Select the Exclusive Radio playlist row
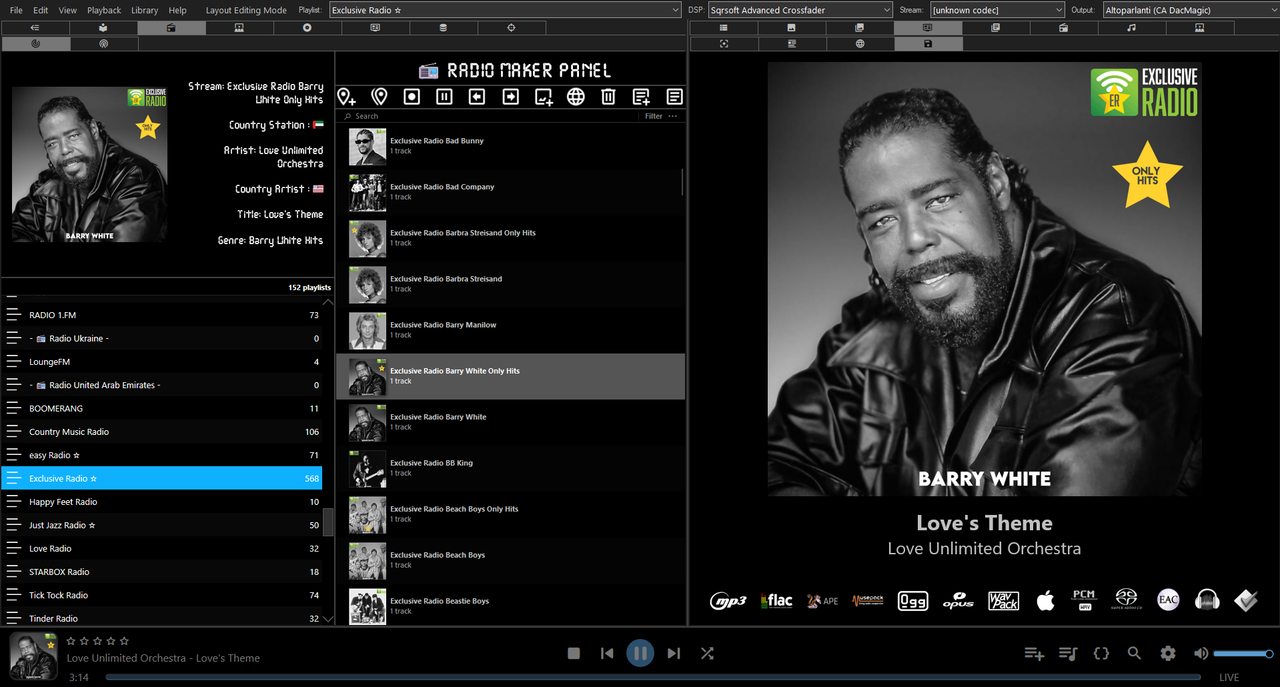The height and width of the screenshot is (687, 1280). click(161, 479)
